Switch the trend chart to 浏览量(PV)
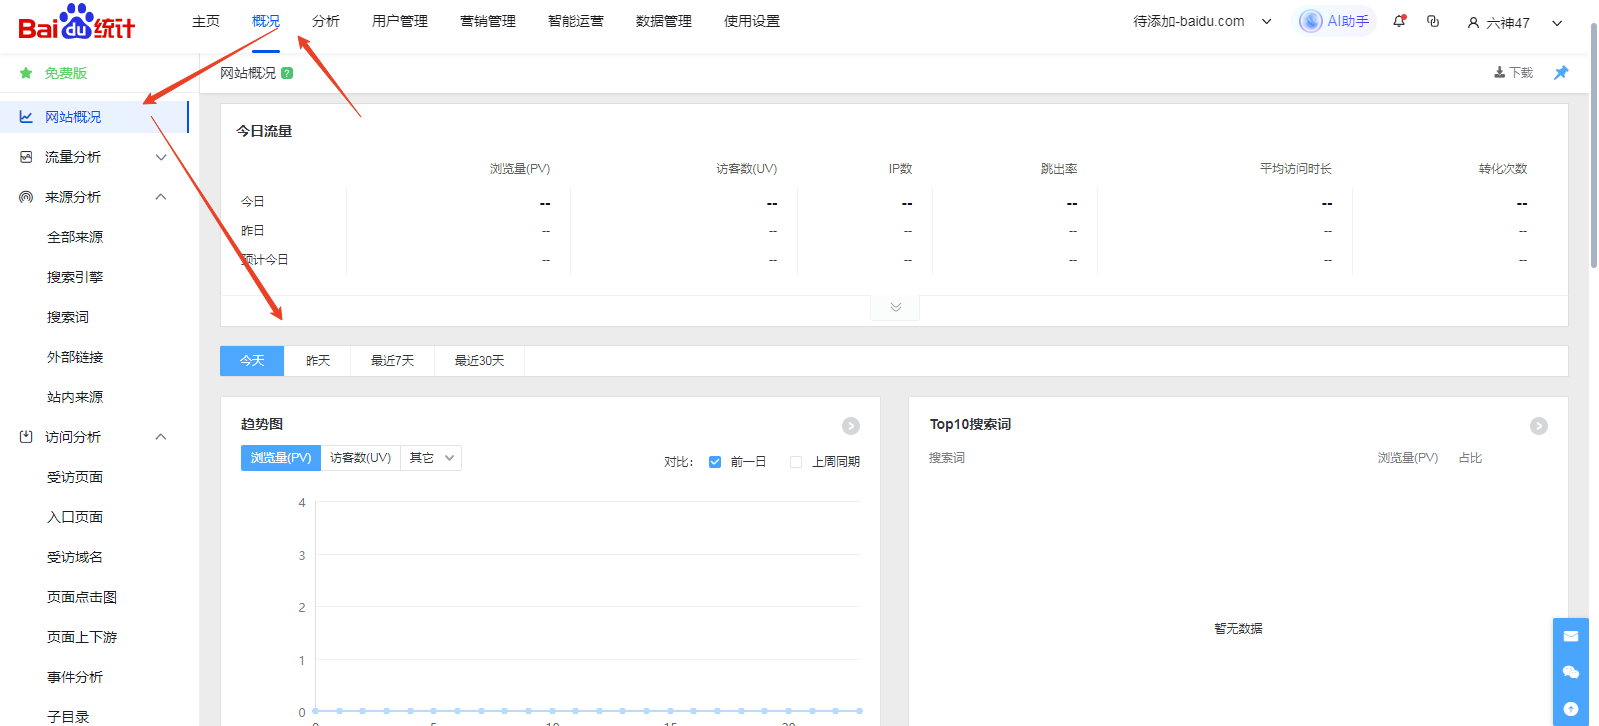Image resolution: width=1599 pixels, height=726 pixels. click(x=281, y=458)
